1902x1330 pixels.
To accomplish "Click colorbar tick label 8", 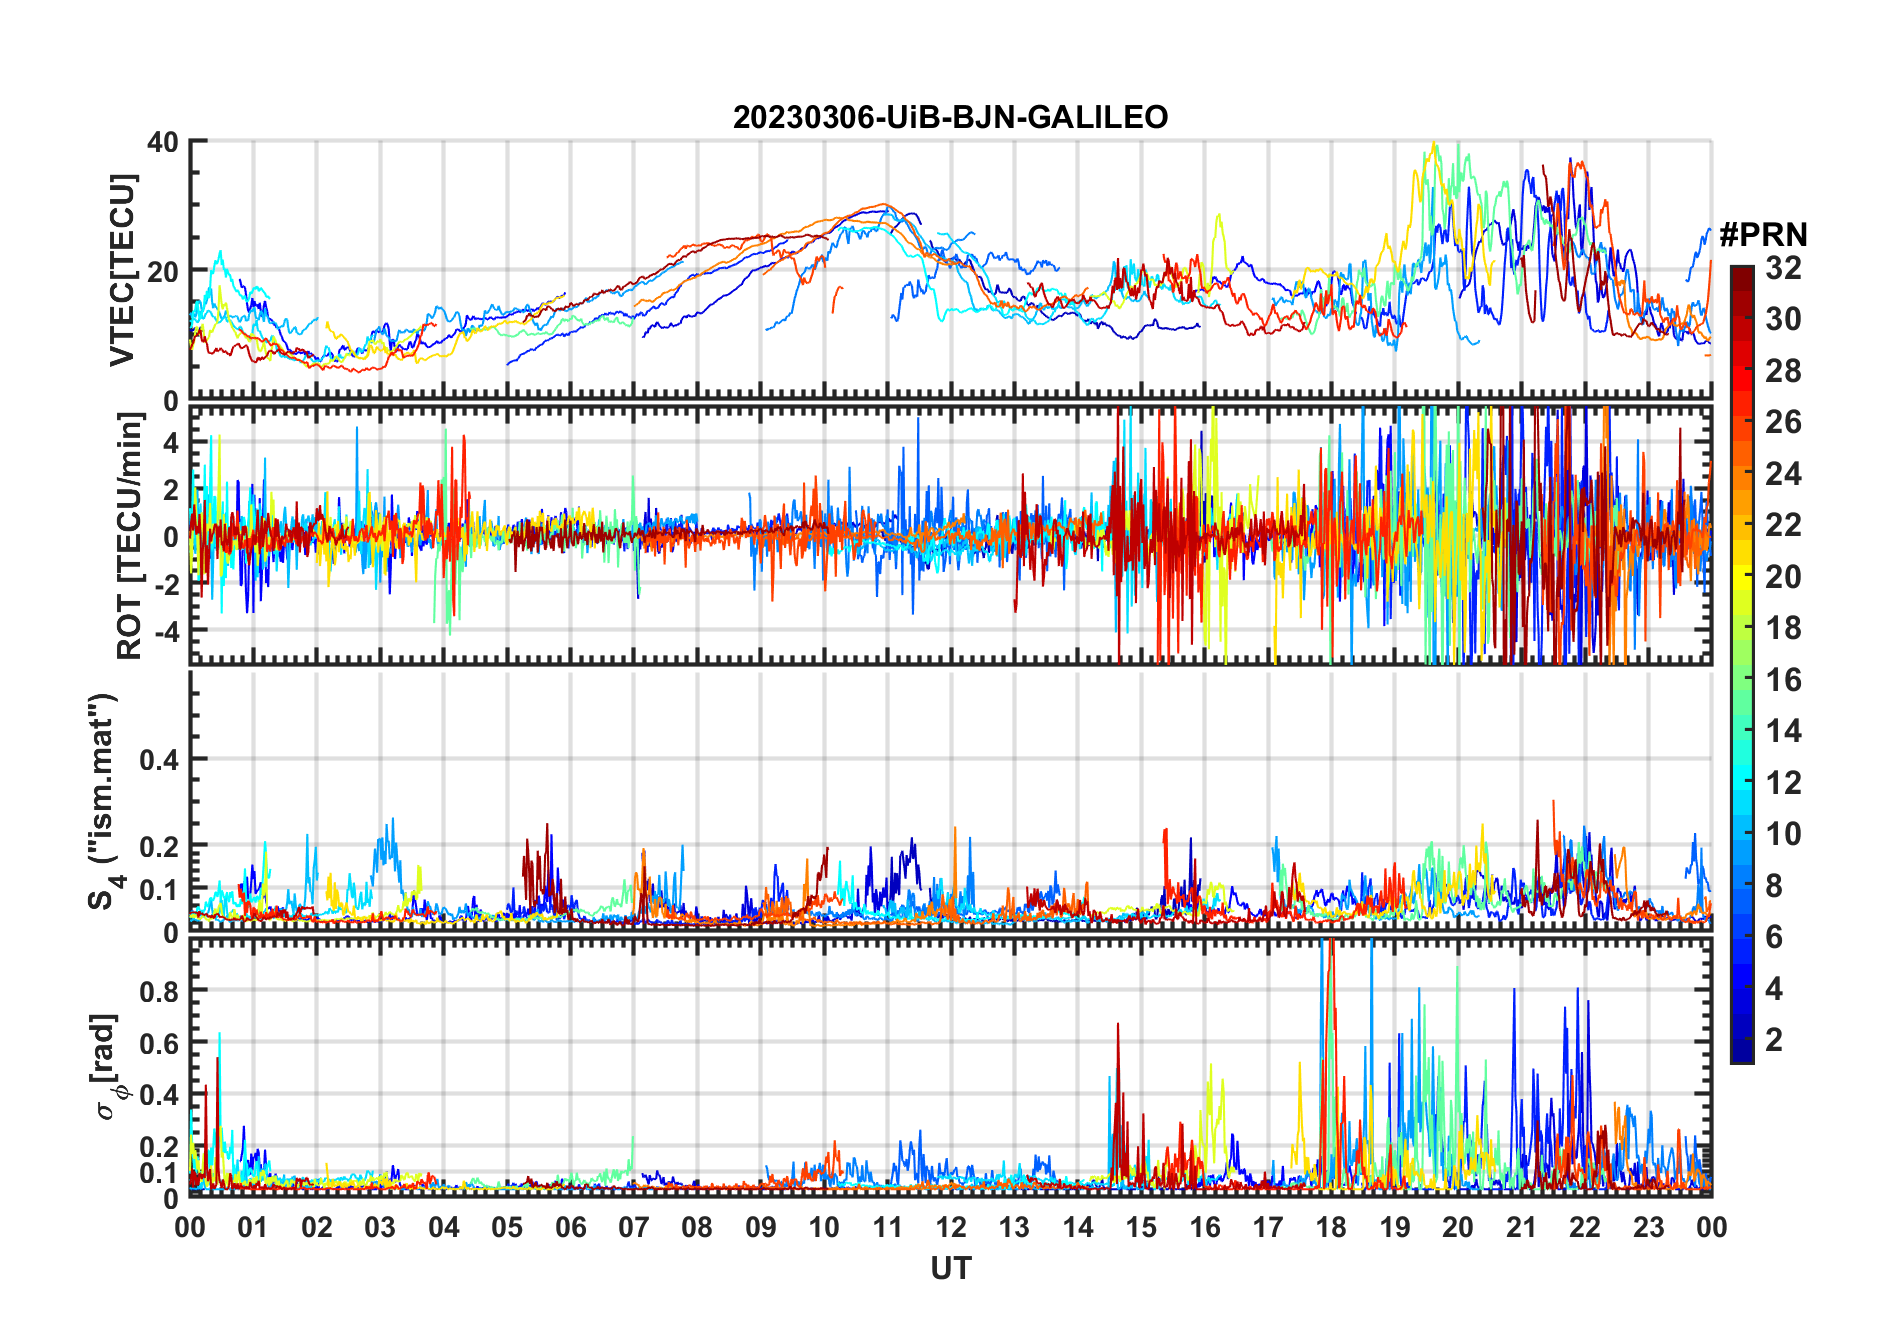I will click(1774, 885).
